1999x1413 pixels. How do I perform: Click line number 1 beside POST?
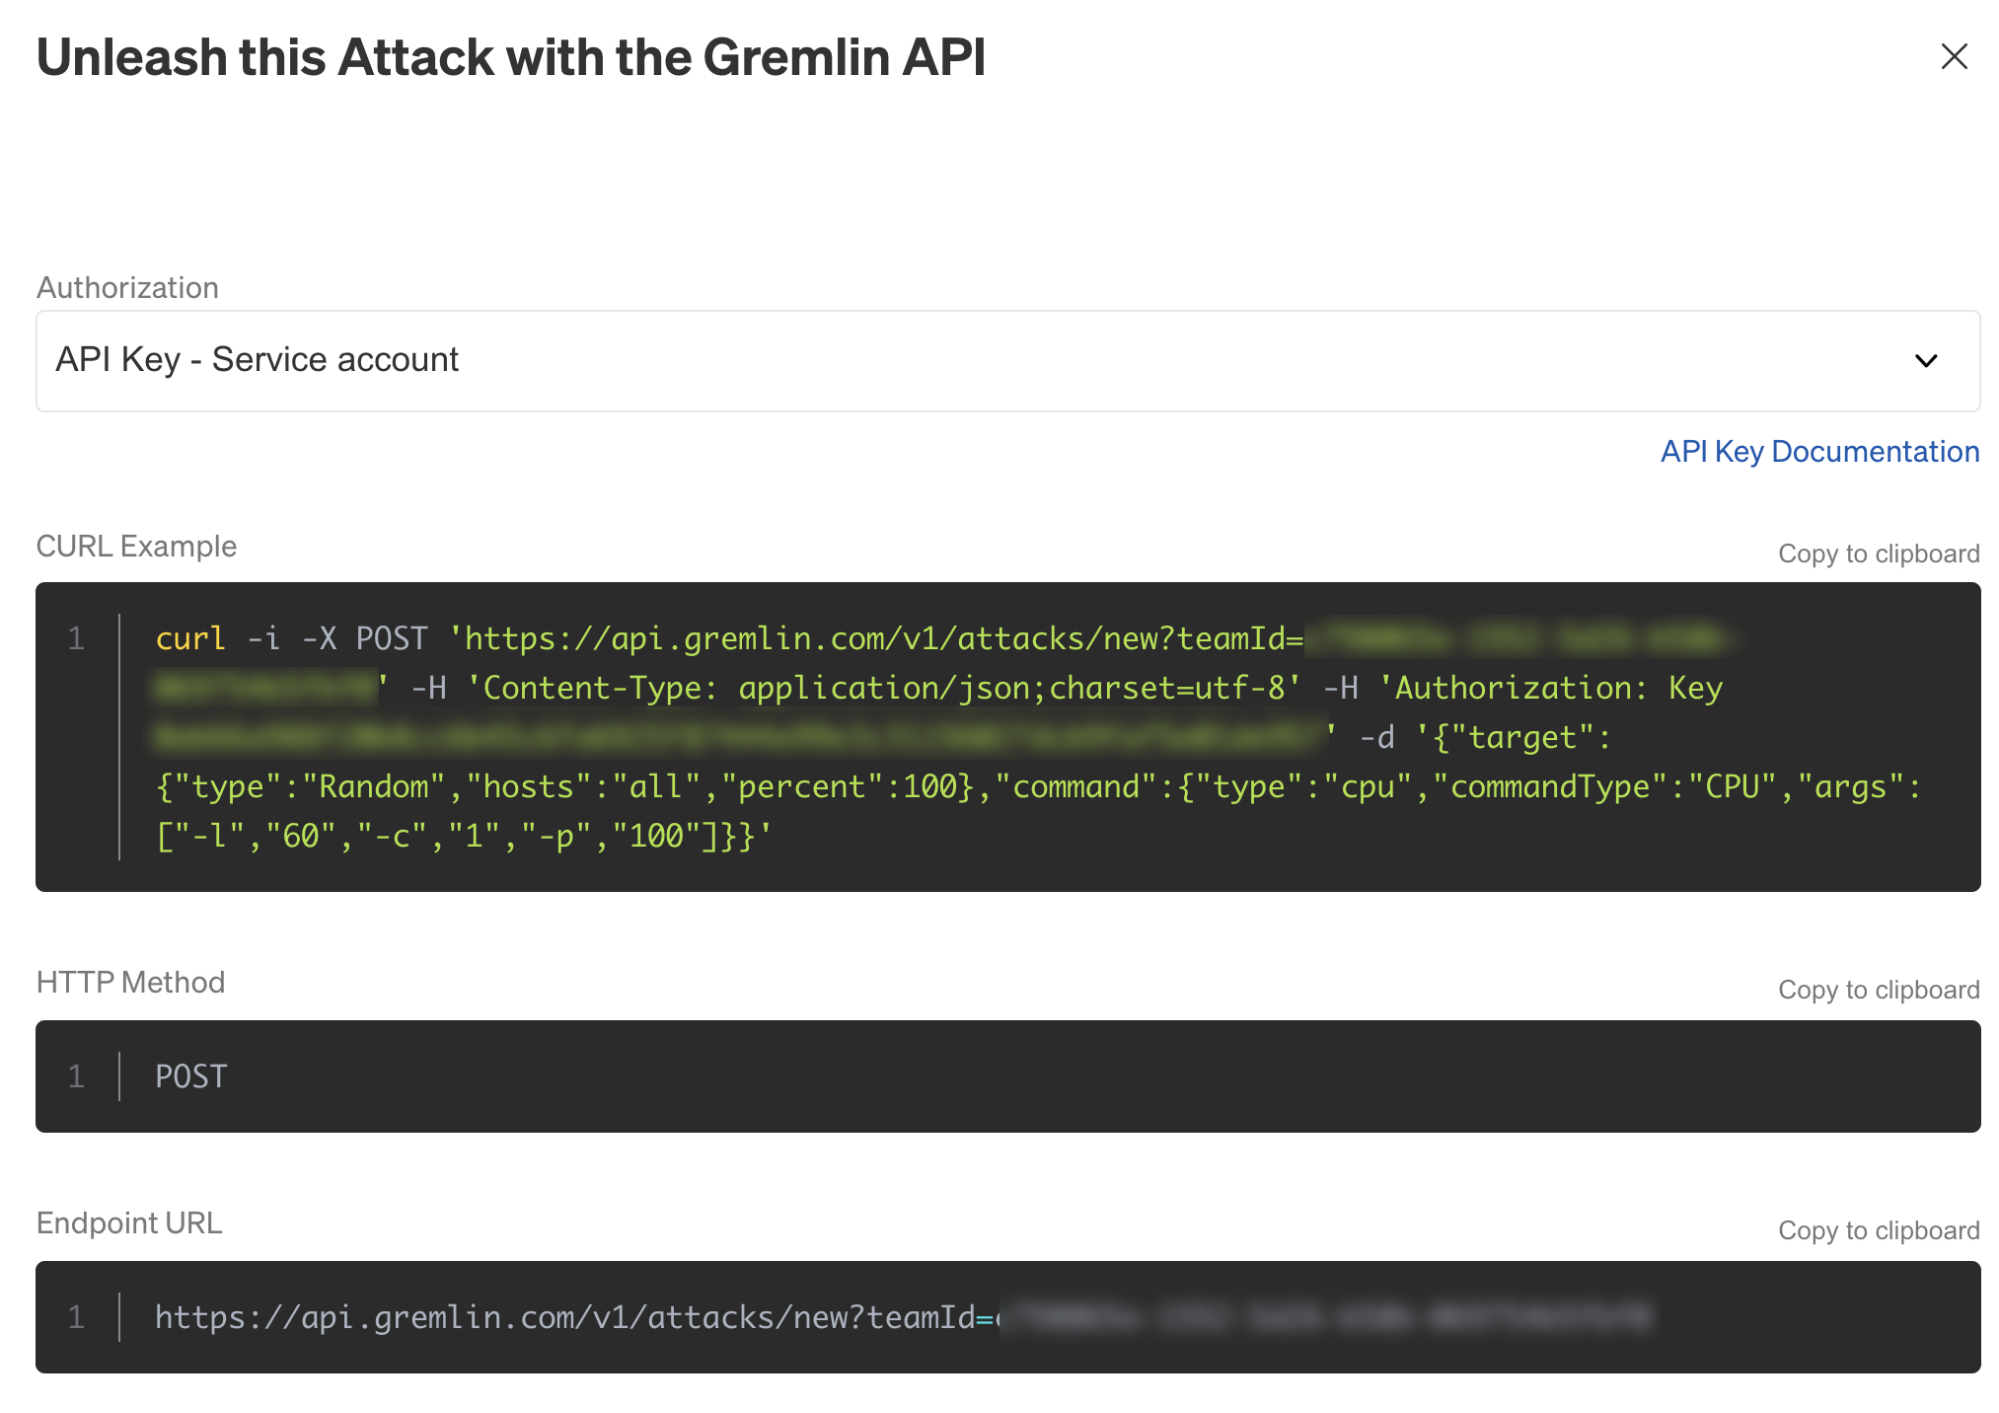click(76, 1077)
